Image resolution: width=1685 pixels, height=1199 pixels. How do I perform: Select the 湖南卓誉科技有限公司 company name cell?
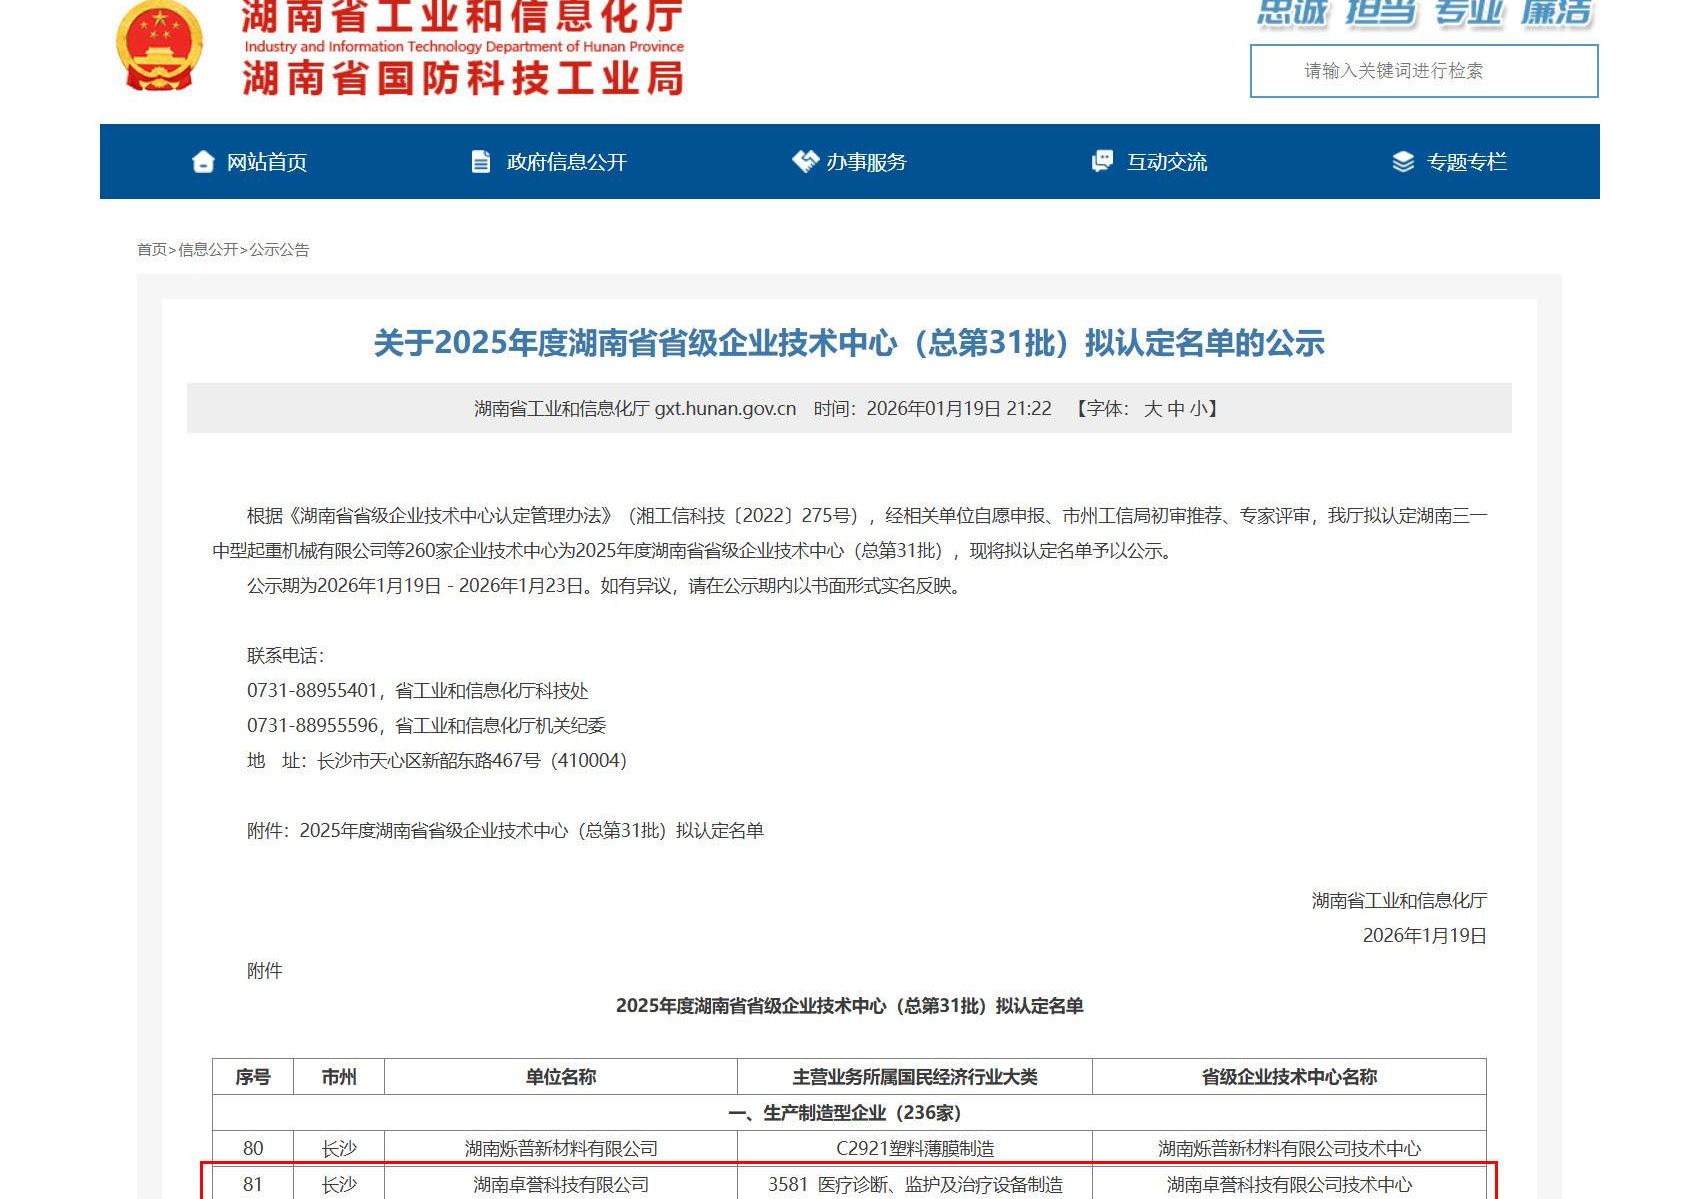(x=561, y=1185)
